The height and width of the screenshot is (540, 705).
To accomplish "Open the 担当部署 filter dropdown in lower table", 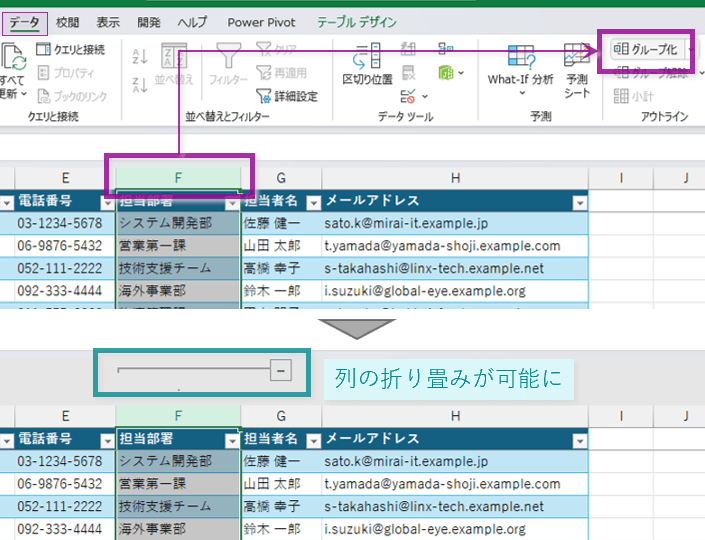I will pos(232,440).
